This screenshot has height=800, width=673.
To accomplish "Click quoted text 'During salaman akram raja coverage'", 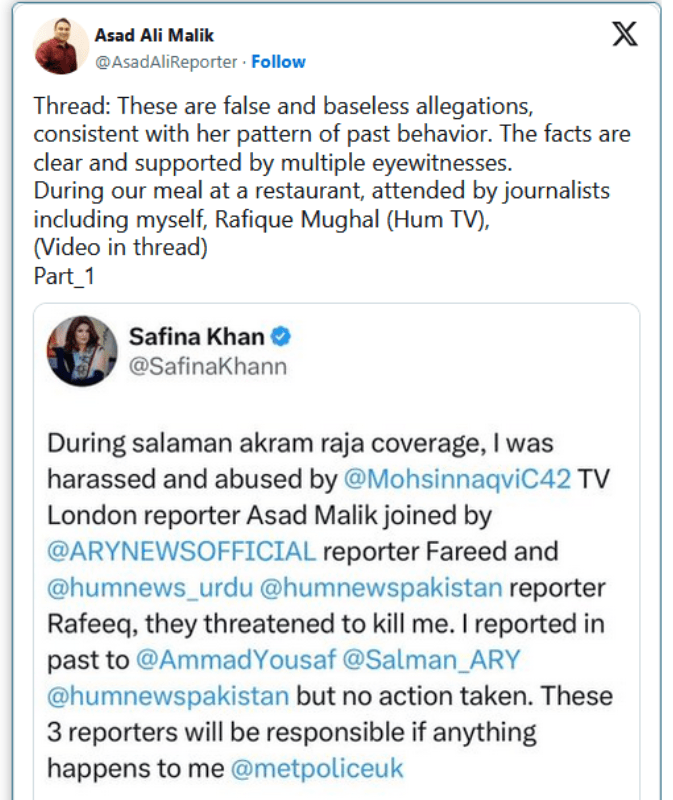I will coord(299,443).
